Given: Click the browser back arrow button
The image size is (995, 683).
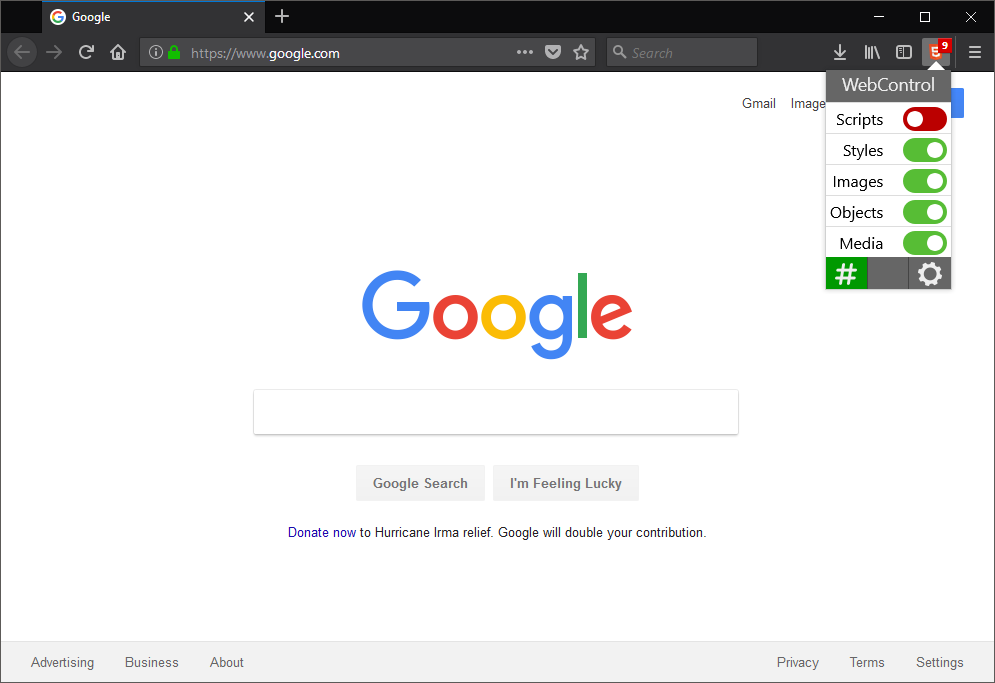Looking at the screenshot, I should (22, 52).
